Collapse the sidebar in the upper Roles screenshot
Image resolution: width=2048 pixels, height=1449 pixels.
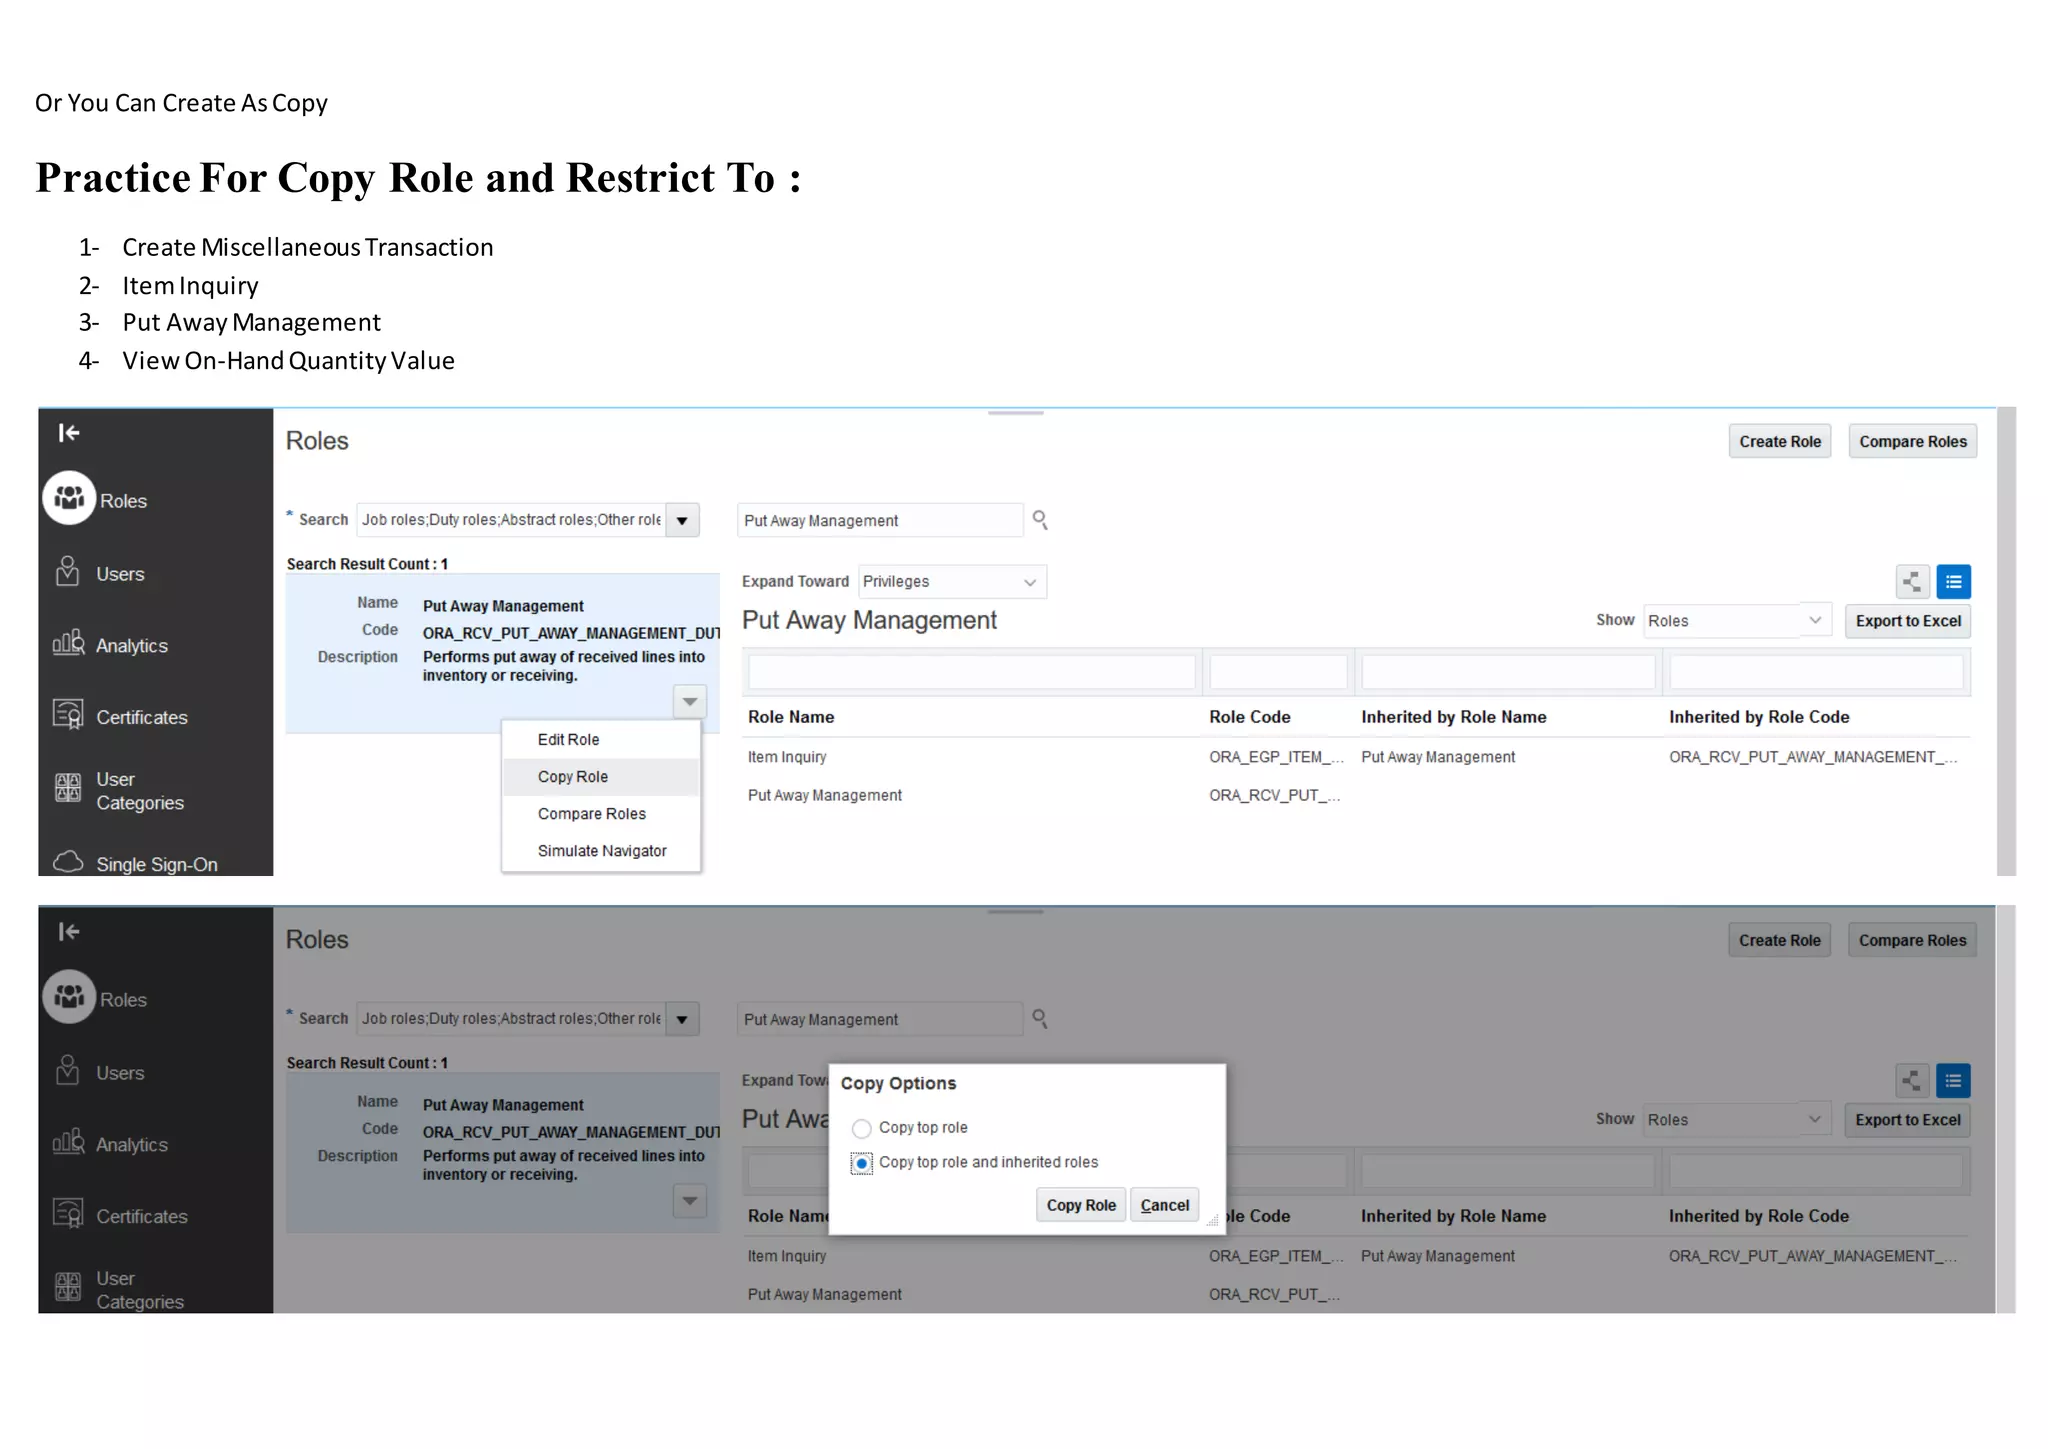coord(69,433)
